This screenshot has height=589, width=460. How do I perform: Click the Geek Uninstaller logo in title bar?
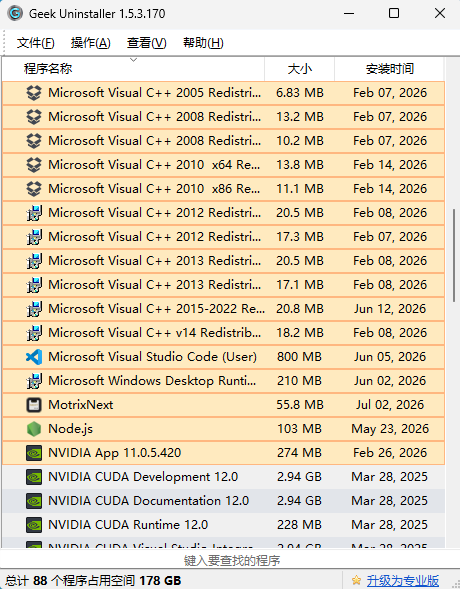[x=15, y=14]
